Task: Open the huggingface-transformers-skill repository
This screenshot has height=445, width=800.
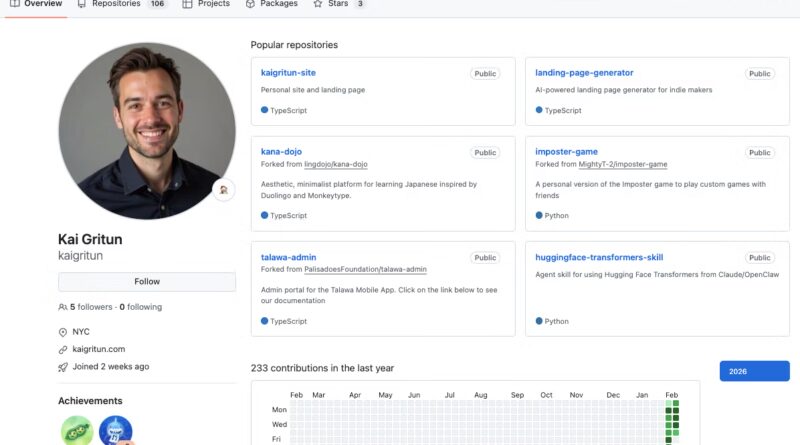Action: pos(599,257)
